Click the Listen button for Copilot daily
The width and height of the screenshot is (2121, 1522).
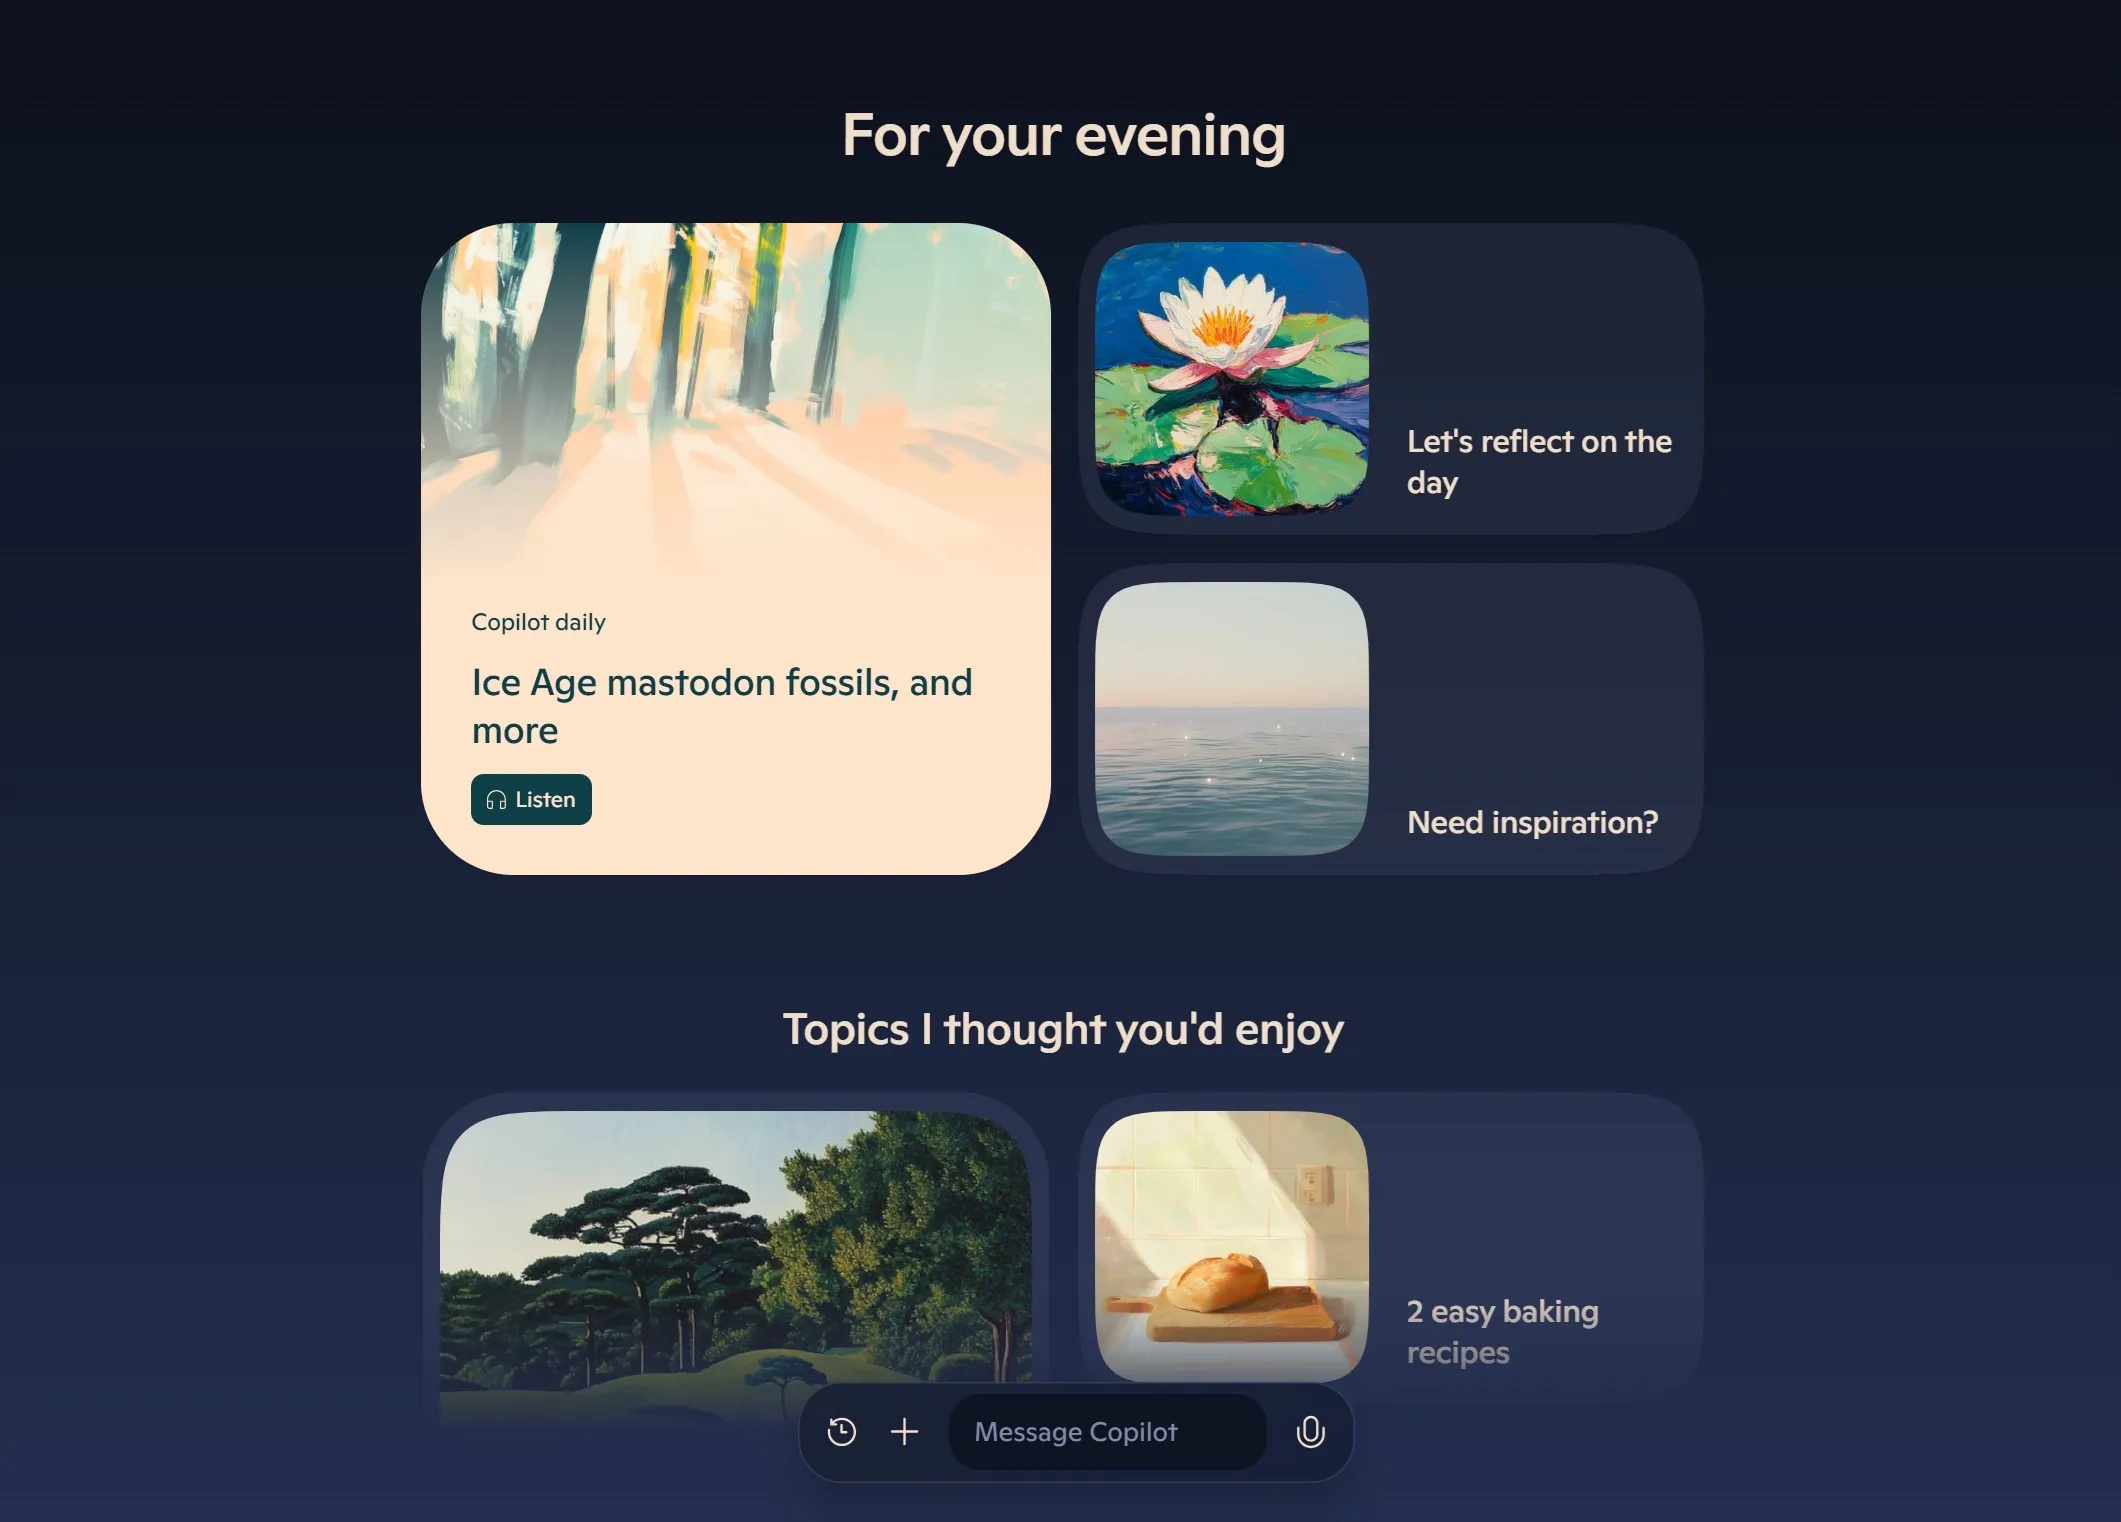[x=530, y=799]
